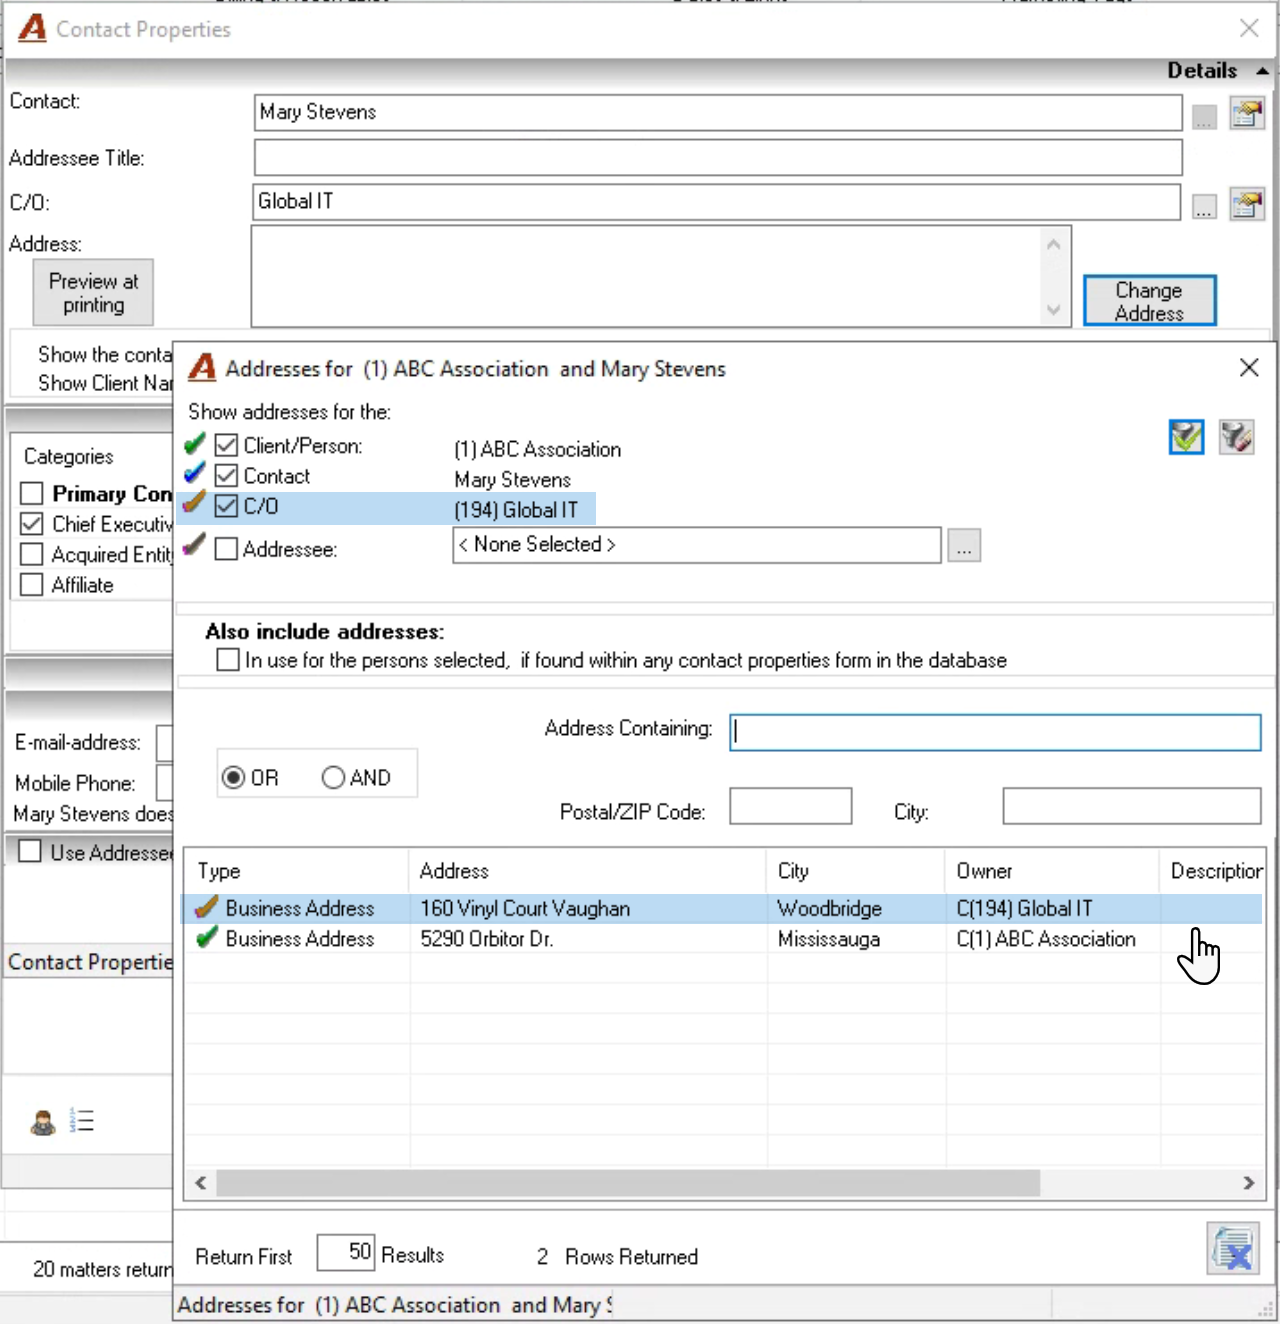Image resolution: width=1280 pixels, height=1324 pixels.
Task: Select the 160 Vinyl Court Vaughan row
Action: (722, 908)
